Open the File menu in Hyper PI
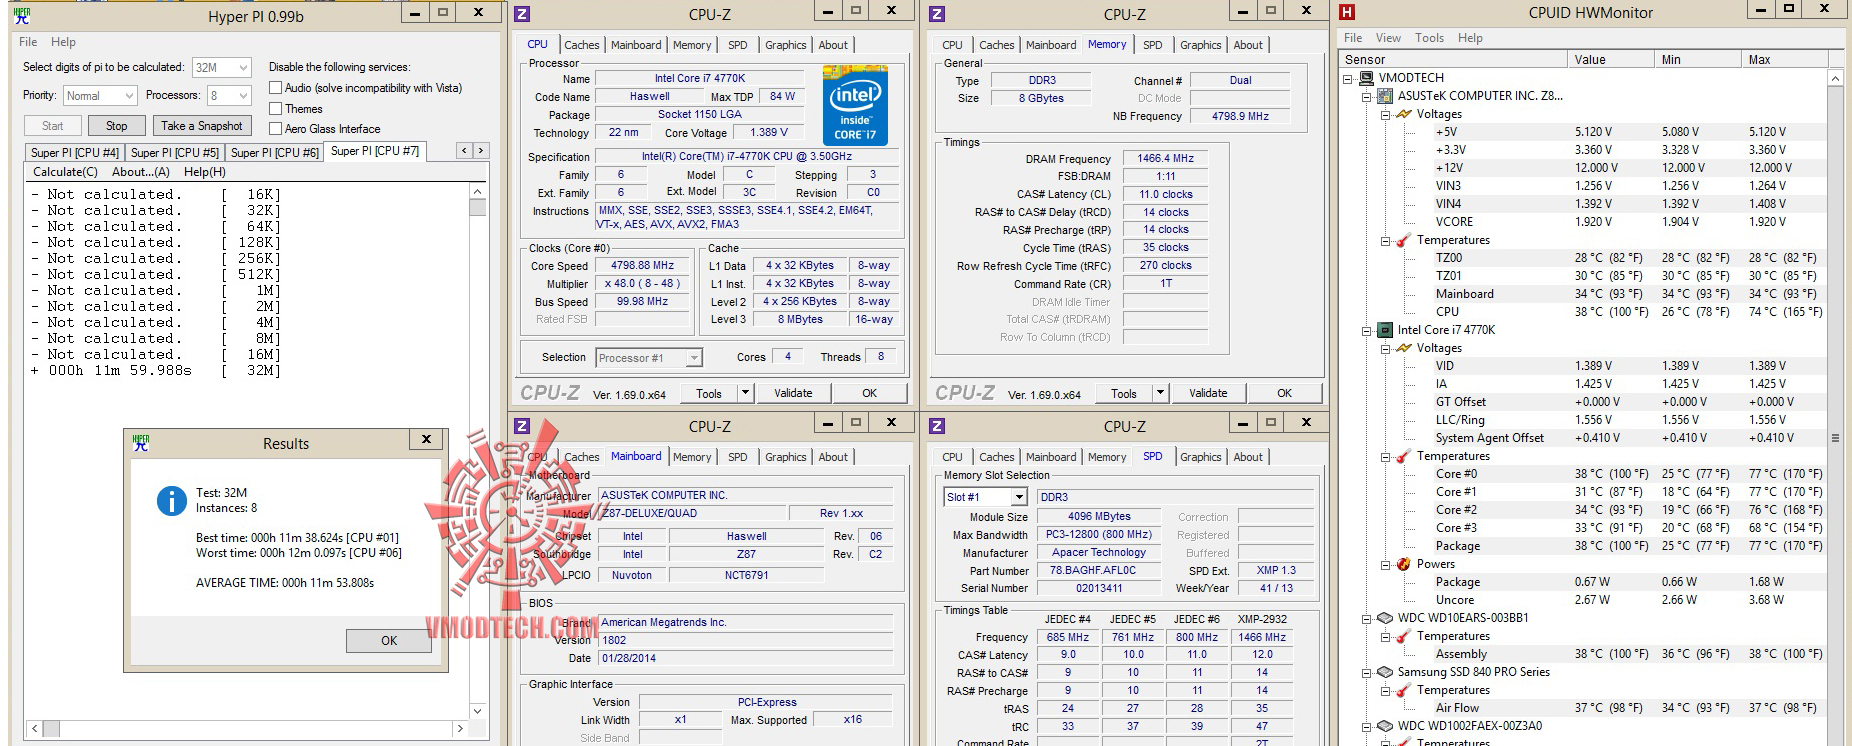 coord(28,42)
